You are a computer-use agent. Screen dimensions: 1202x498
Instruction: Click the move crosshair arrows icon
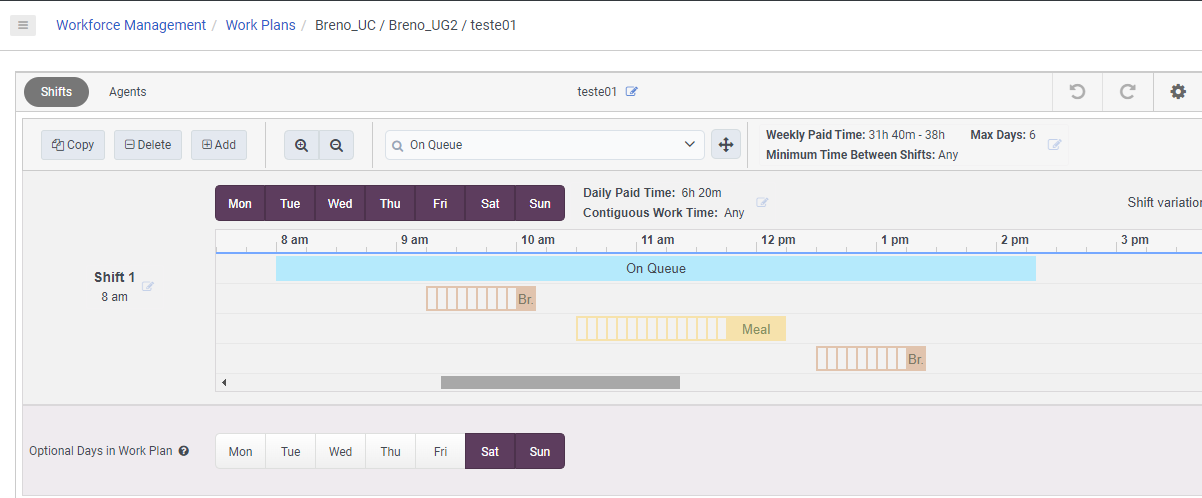click(726, 145)
